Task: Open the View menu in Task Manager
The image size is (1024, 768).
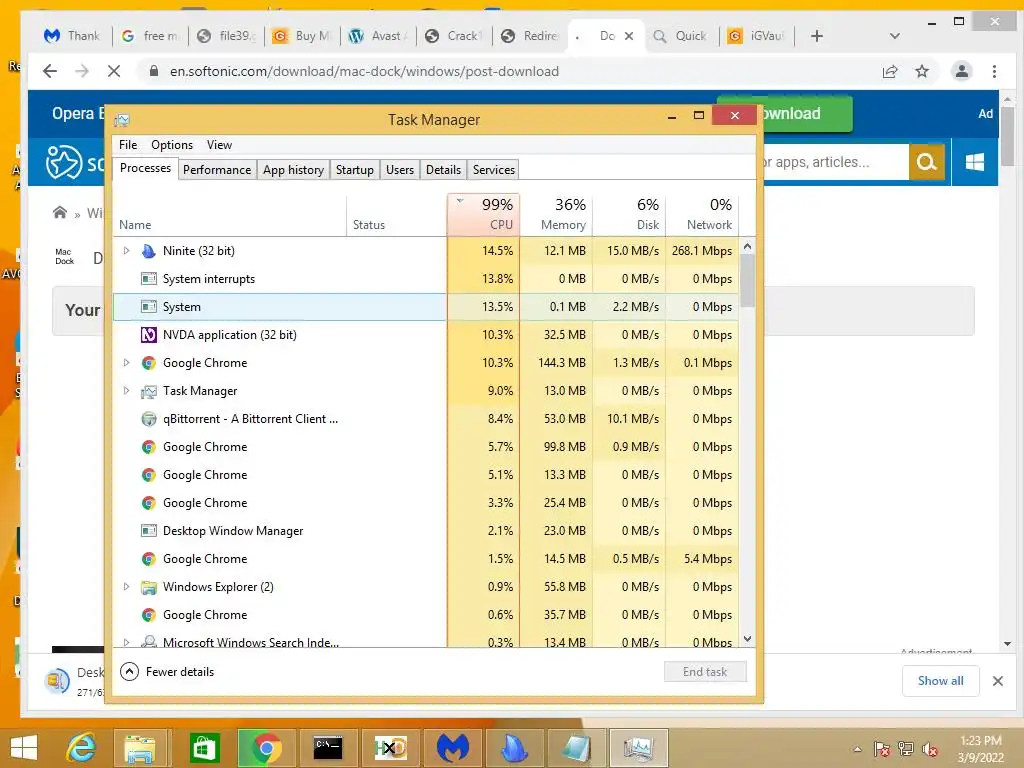Action: pyautogui.click(x=219, y=145)
